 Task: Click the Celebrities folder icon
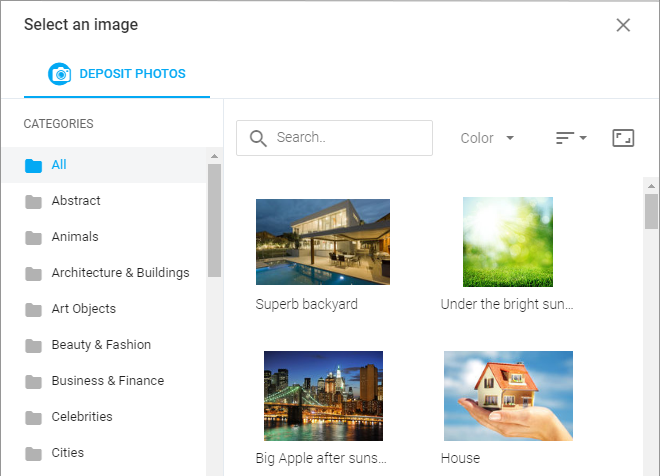33,417
